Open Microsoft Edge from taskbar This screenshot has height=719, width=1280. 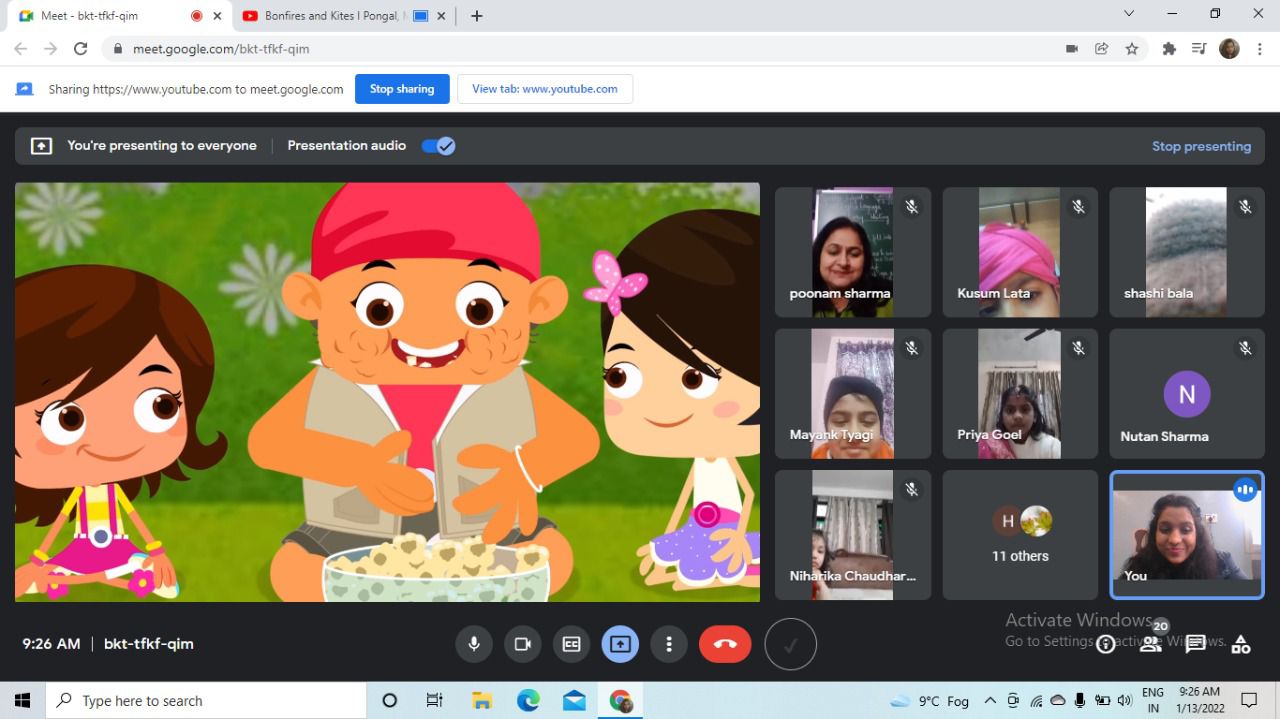pyautogui.click(x=528, y=701)
